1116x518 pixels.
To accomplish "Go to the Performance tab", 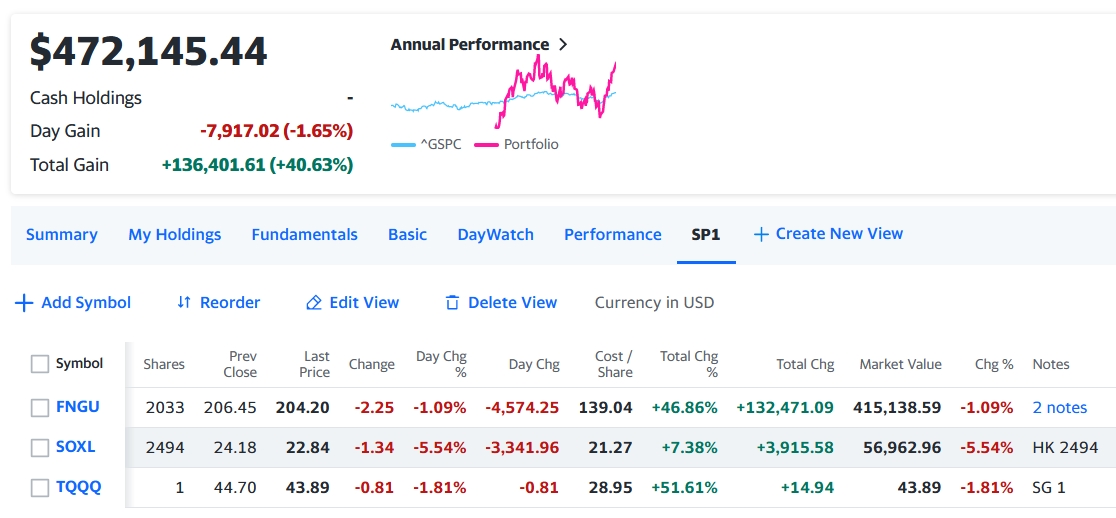I will (x=612, y=235).
